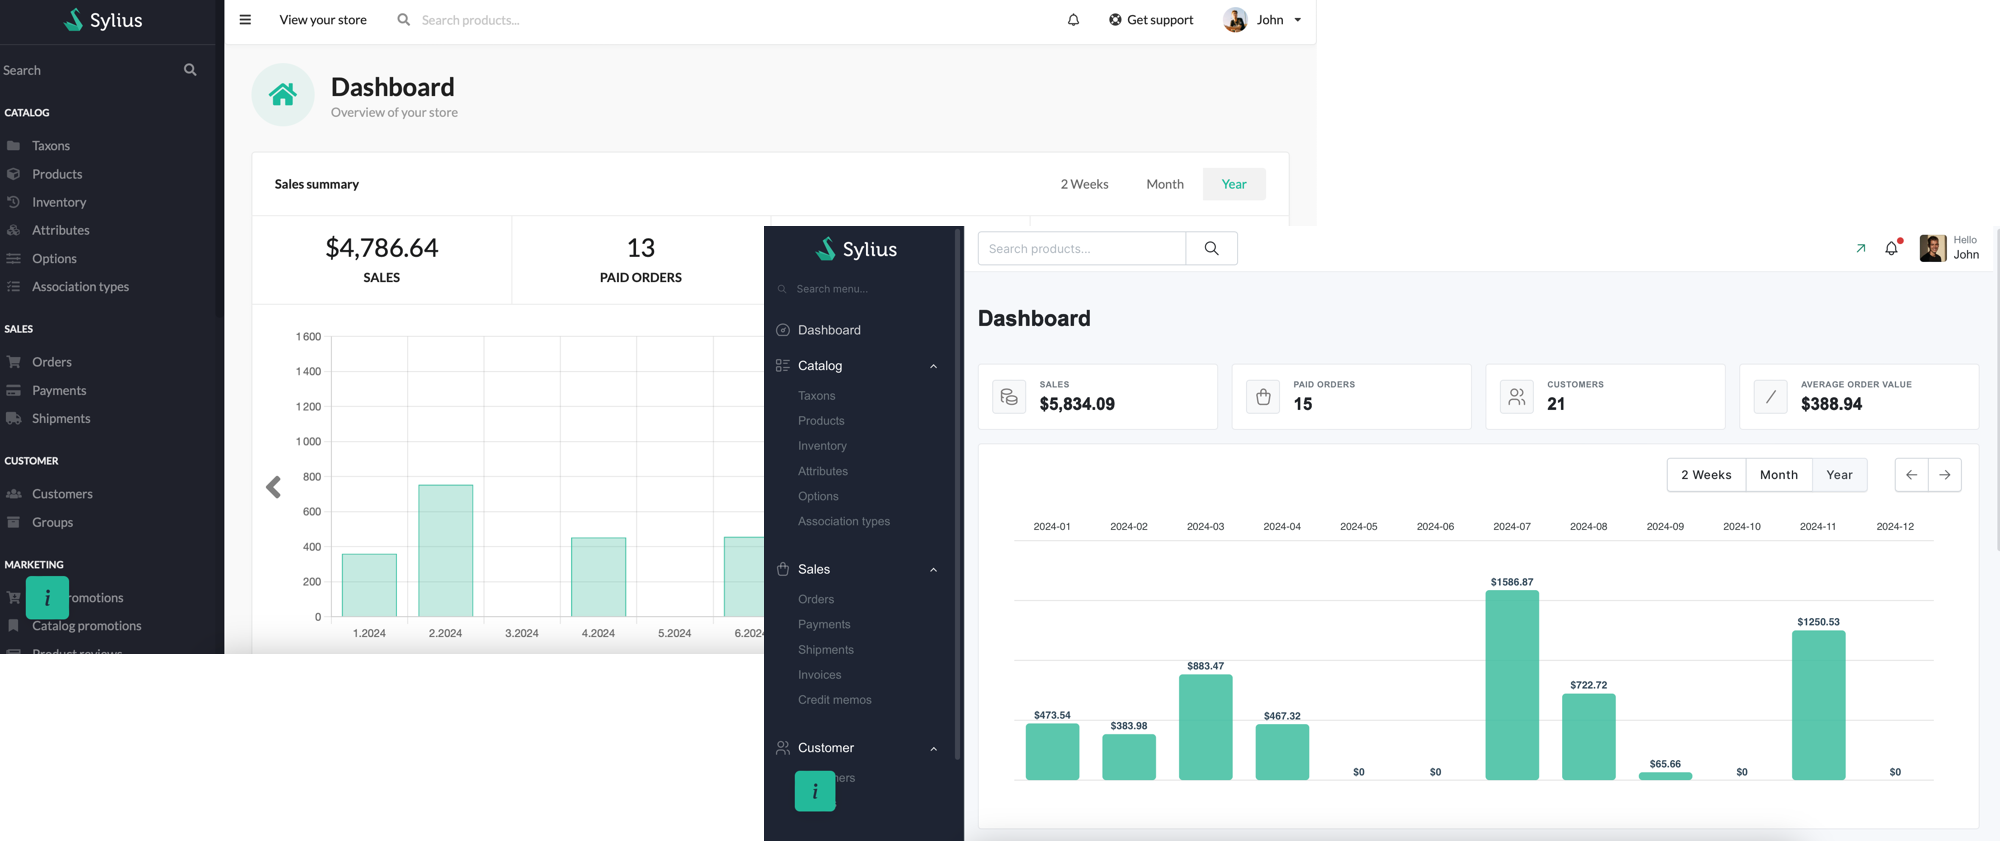
Task: Open Customers in old sidebar
Action: point(62,494)
